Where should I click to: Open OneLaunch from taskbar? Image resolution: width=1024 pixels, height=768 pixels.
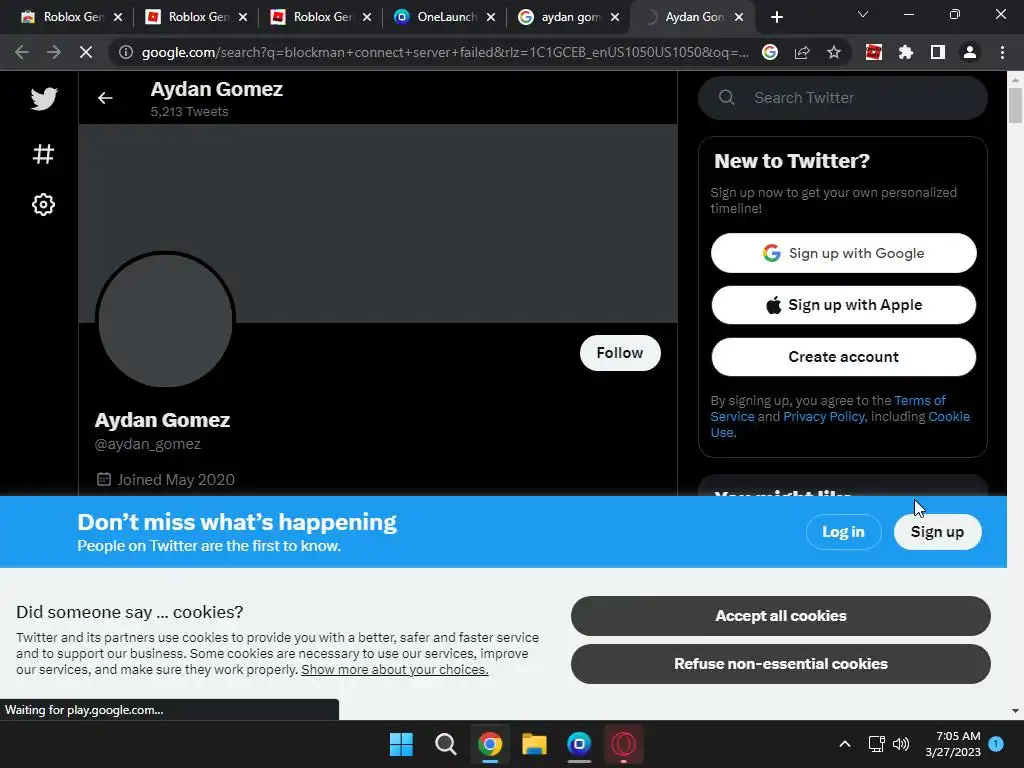pyautogui.click(x=579, y=744)
